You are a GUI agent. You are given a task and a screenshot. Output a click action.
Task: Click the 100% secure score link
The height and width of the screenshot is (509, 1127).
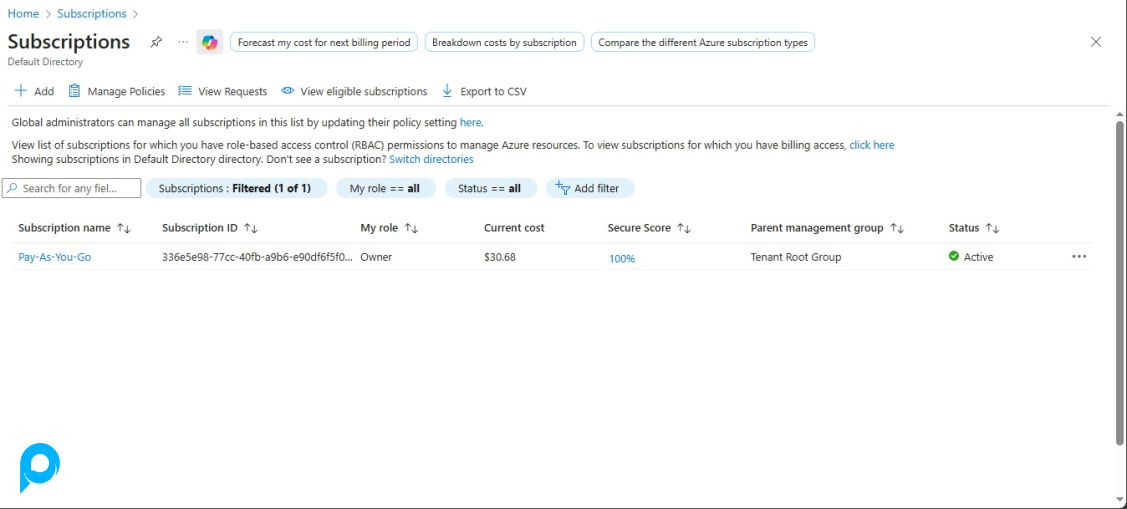622,258
